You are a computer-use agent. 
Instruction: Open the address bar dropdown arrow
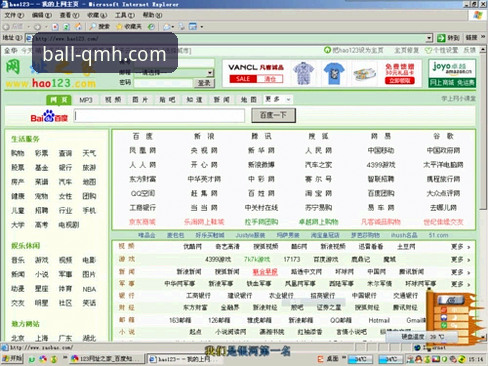coord(429,38)
